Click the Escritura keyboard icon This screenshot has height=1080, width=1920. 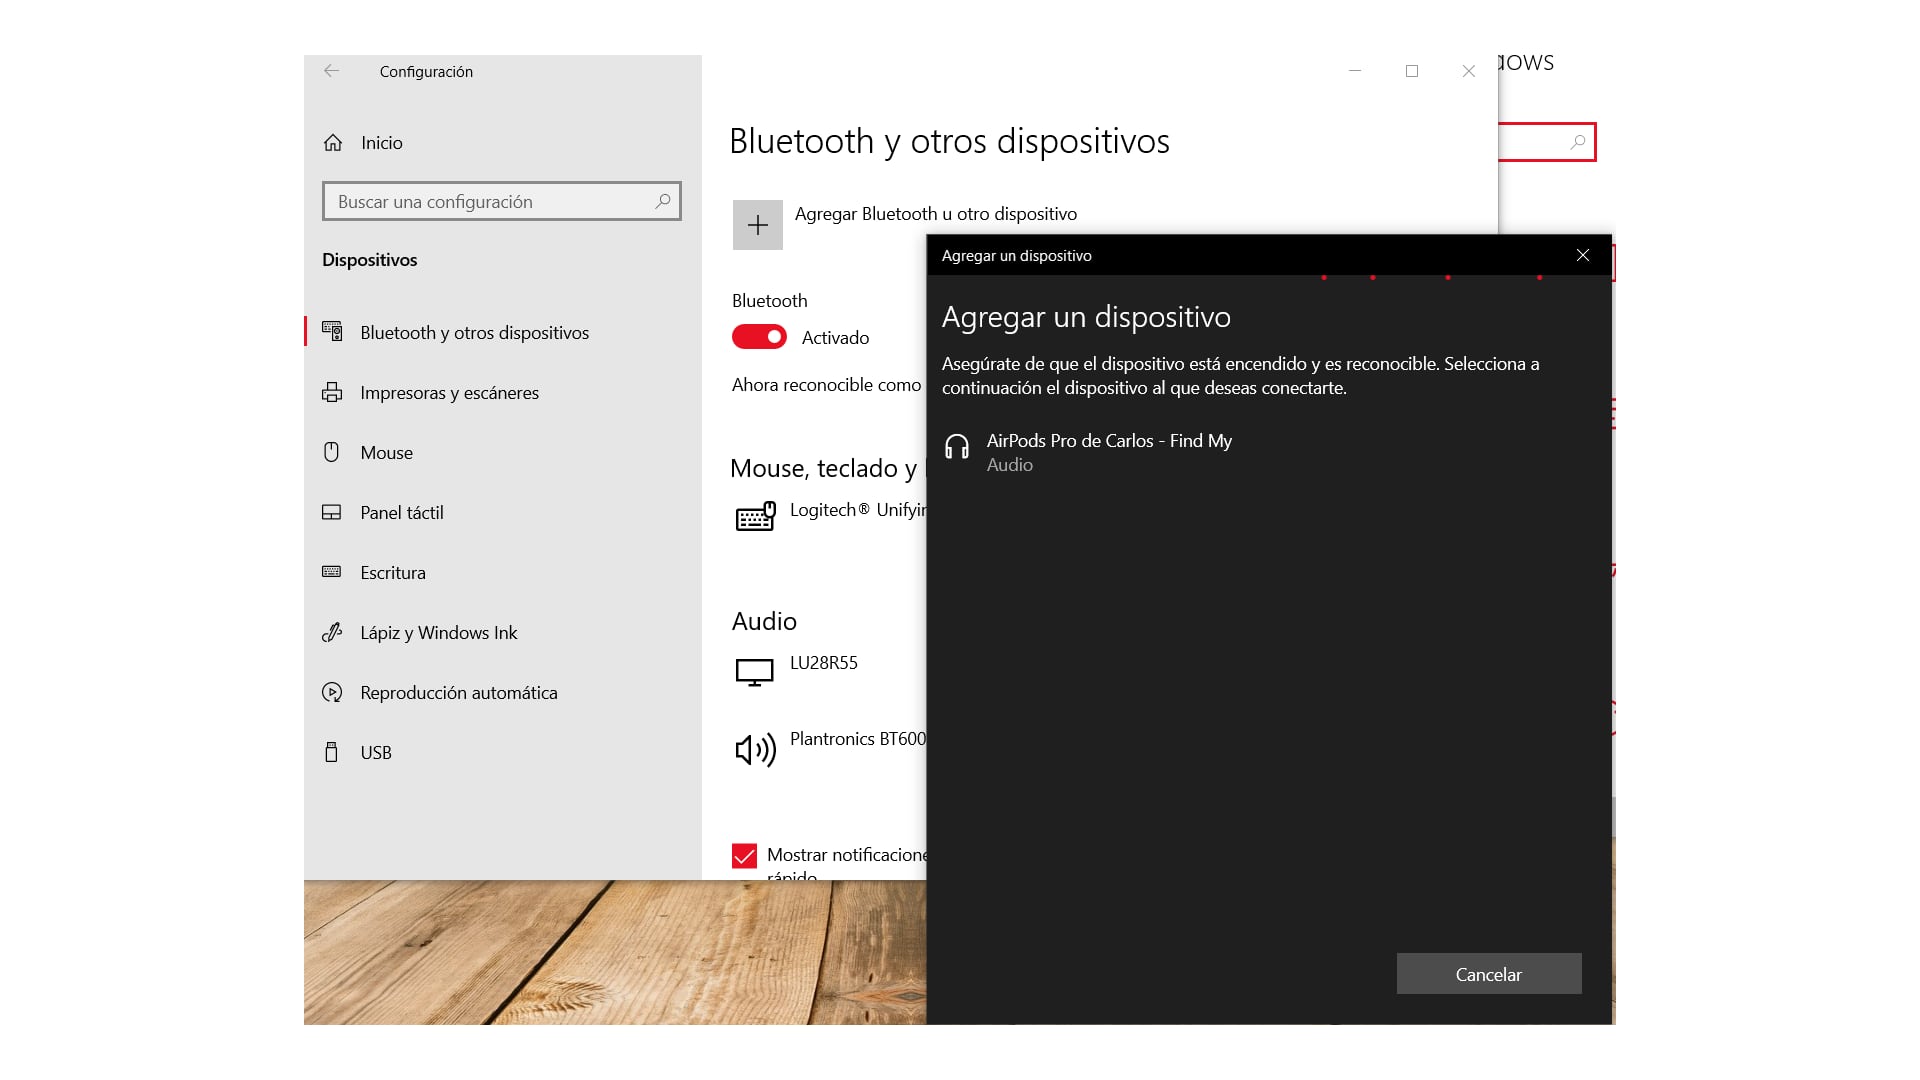[332, 572]
